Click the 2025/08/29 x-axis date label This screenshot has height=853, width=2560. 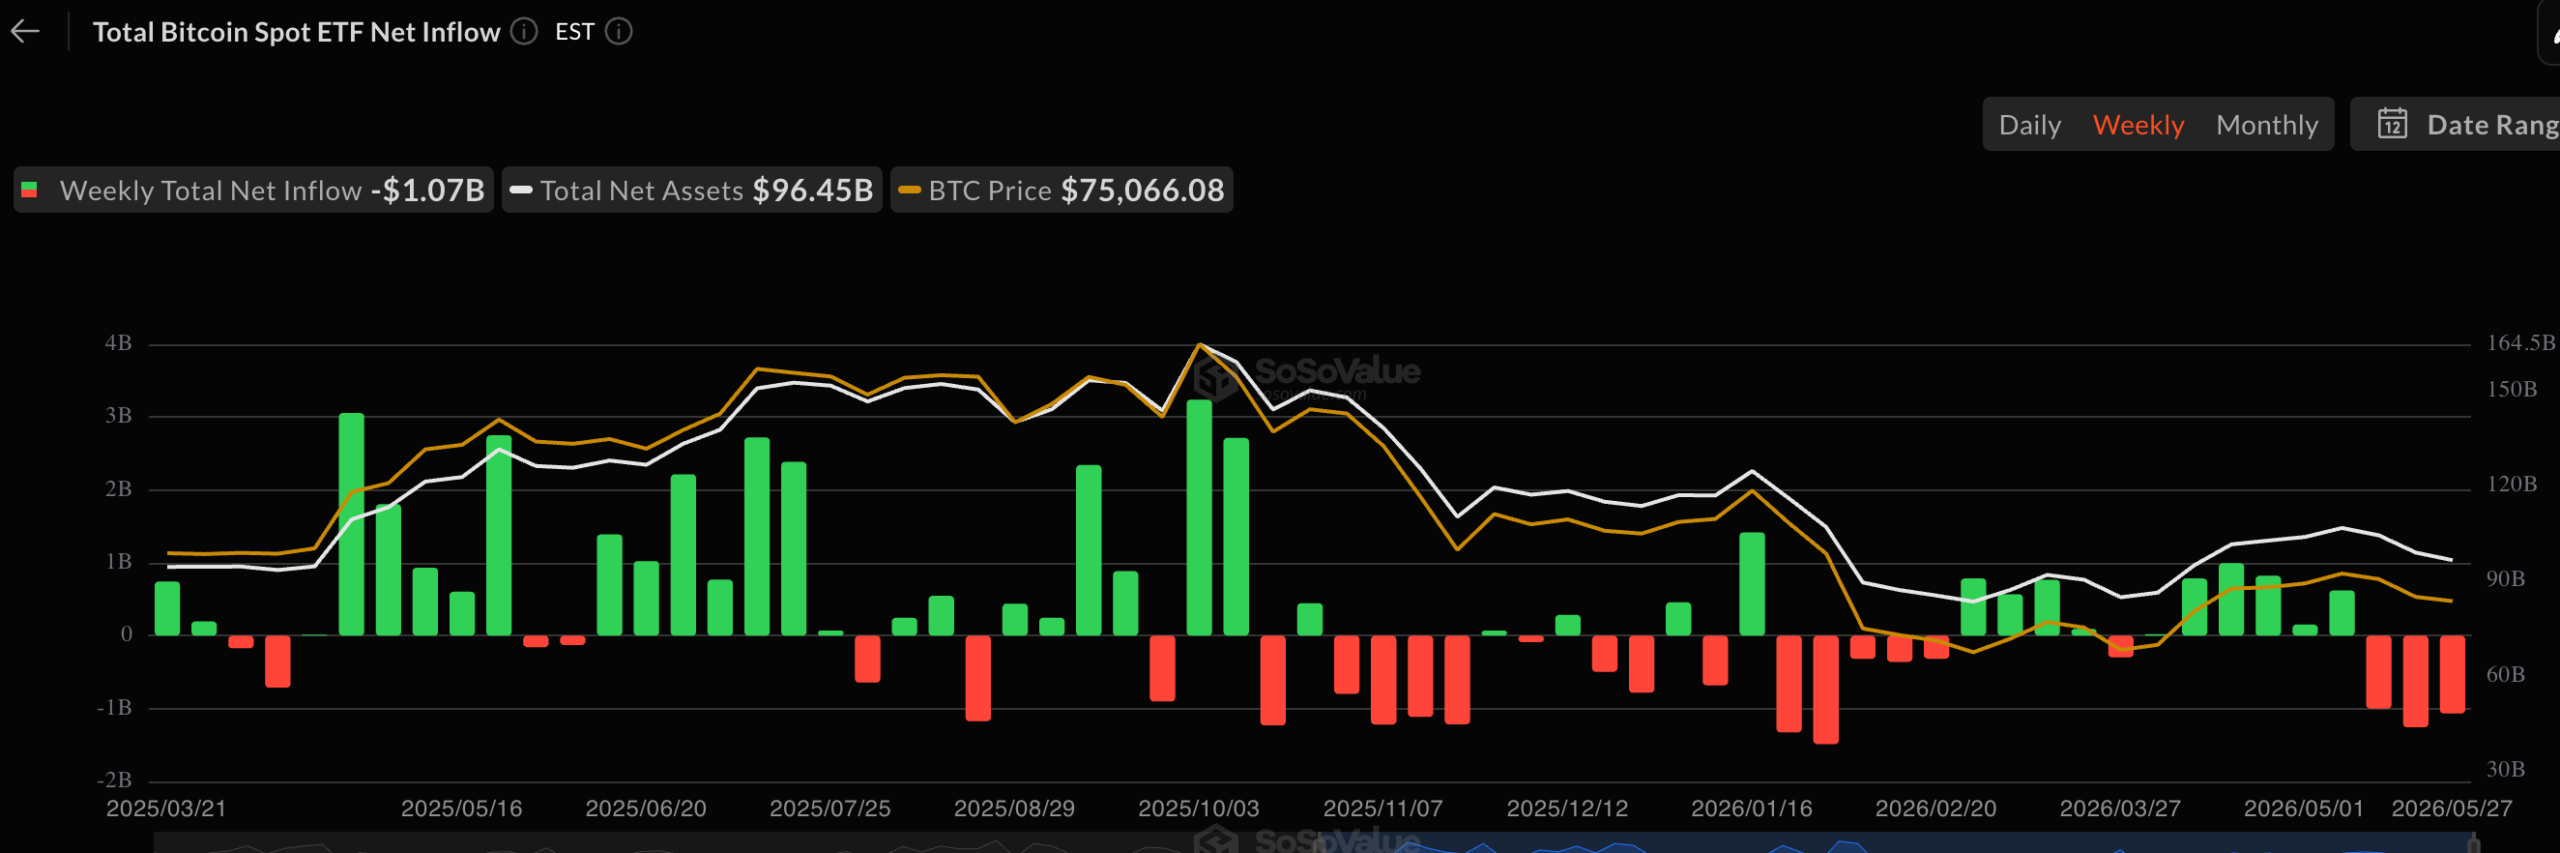point(1014,808)
